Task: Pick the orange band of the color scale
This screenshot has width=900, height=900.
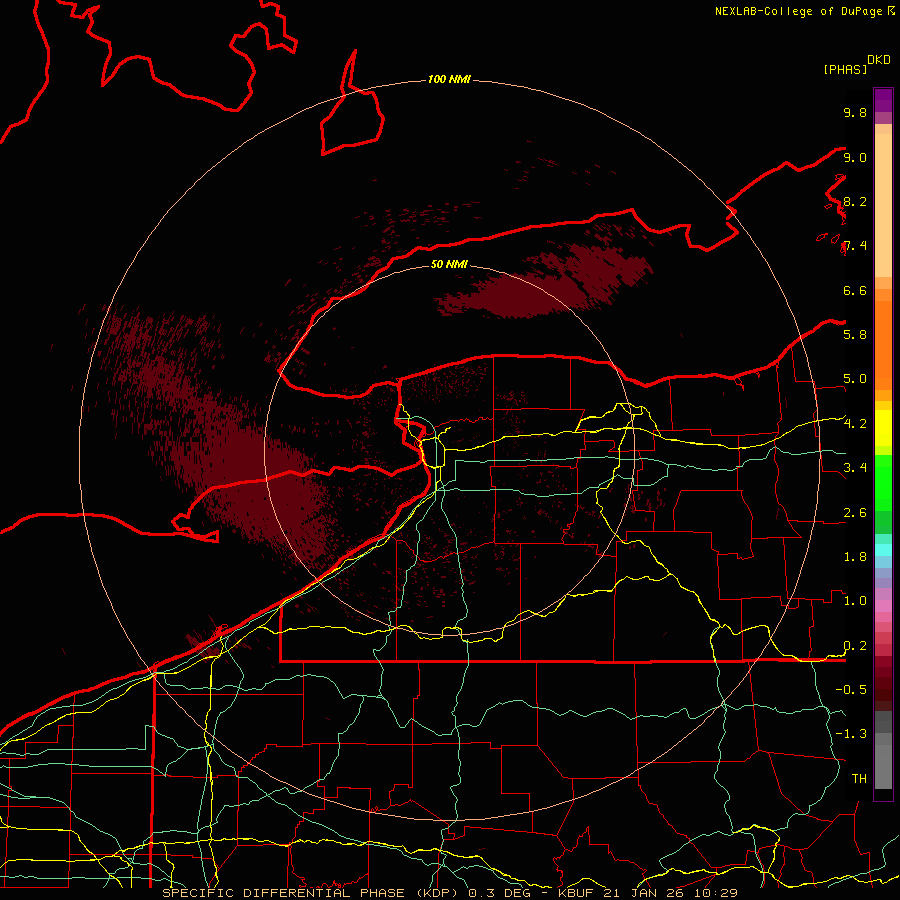Action: coord(883,344)
